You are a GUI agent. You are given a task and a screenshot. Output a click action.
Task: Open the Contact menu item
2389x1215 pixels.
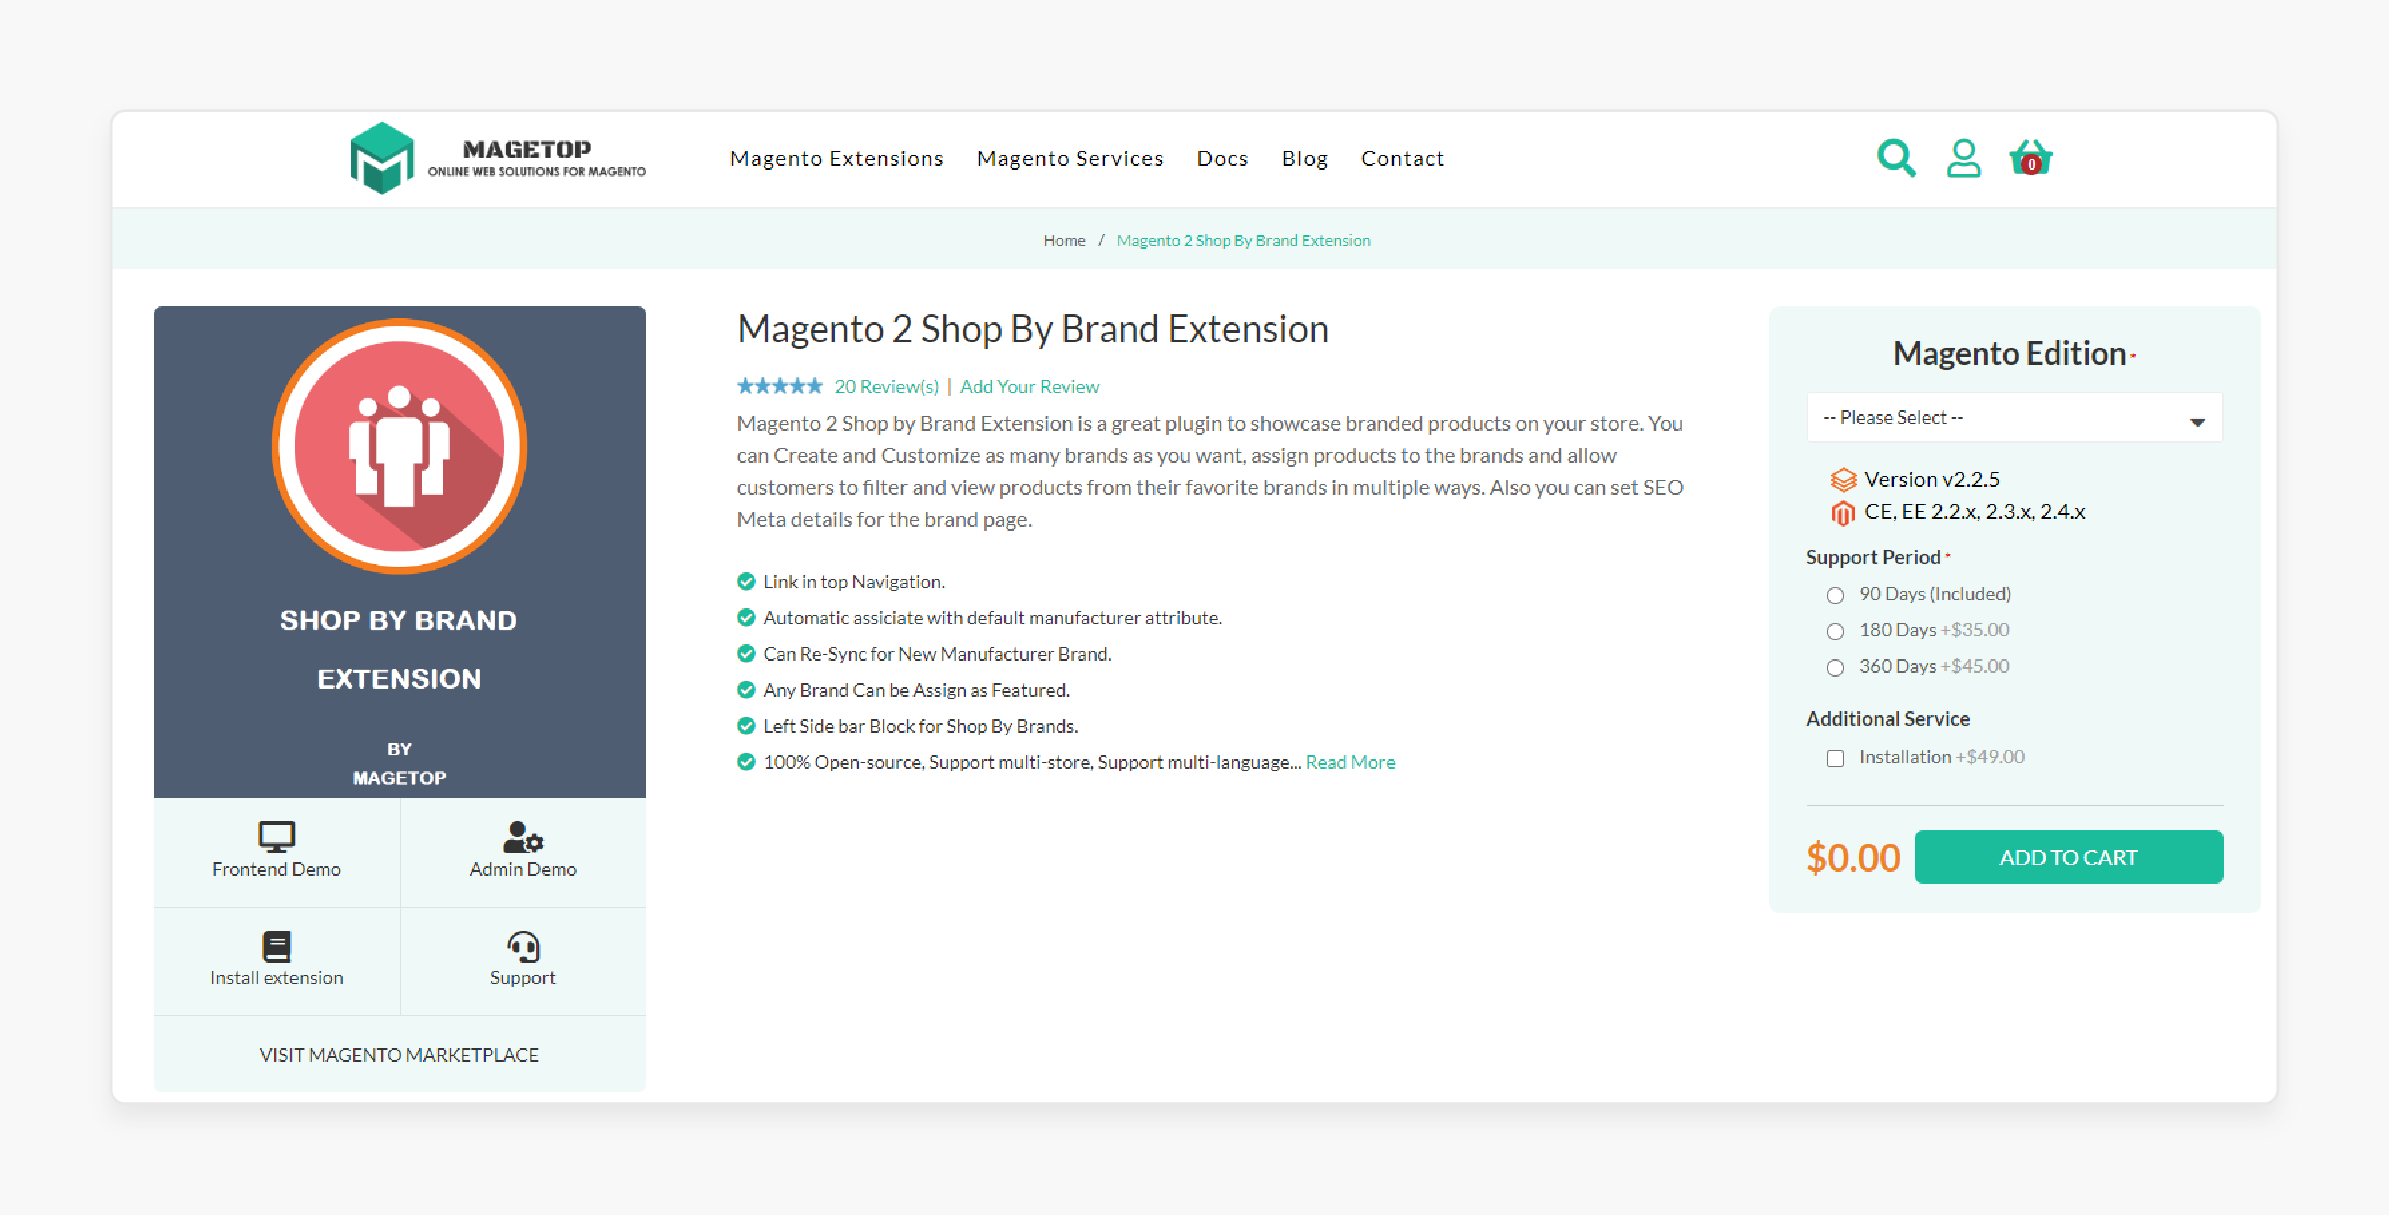(1402, 158)
